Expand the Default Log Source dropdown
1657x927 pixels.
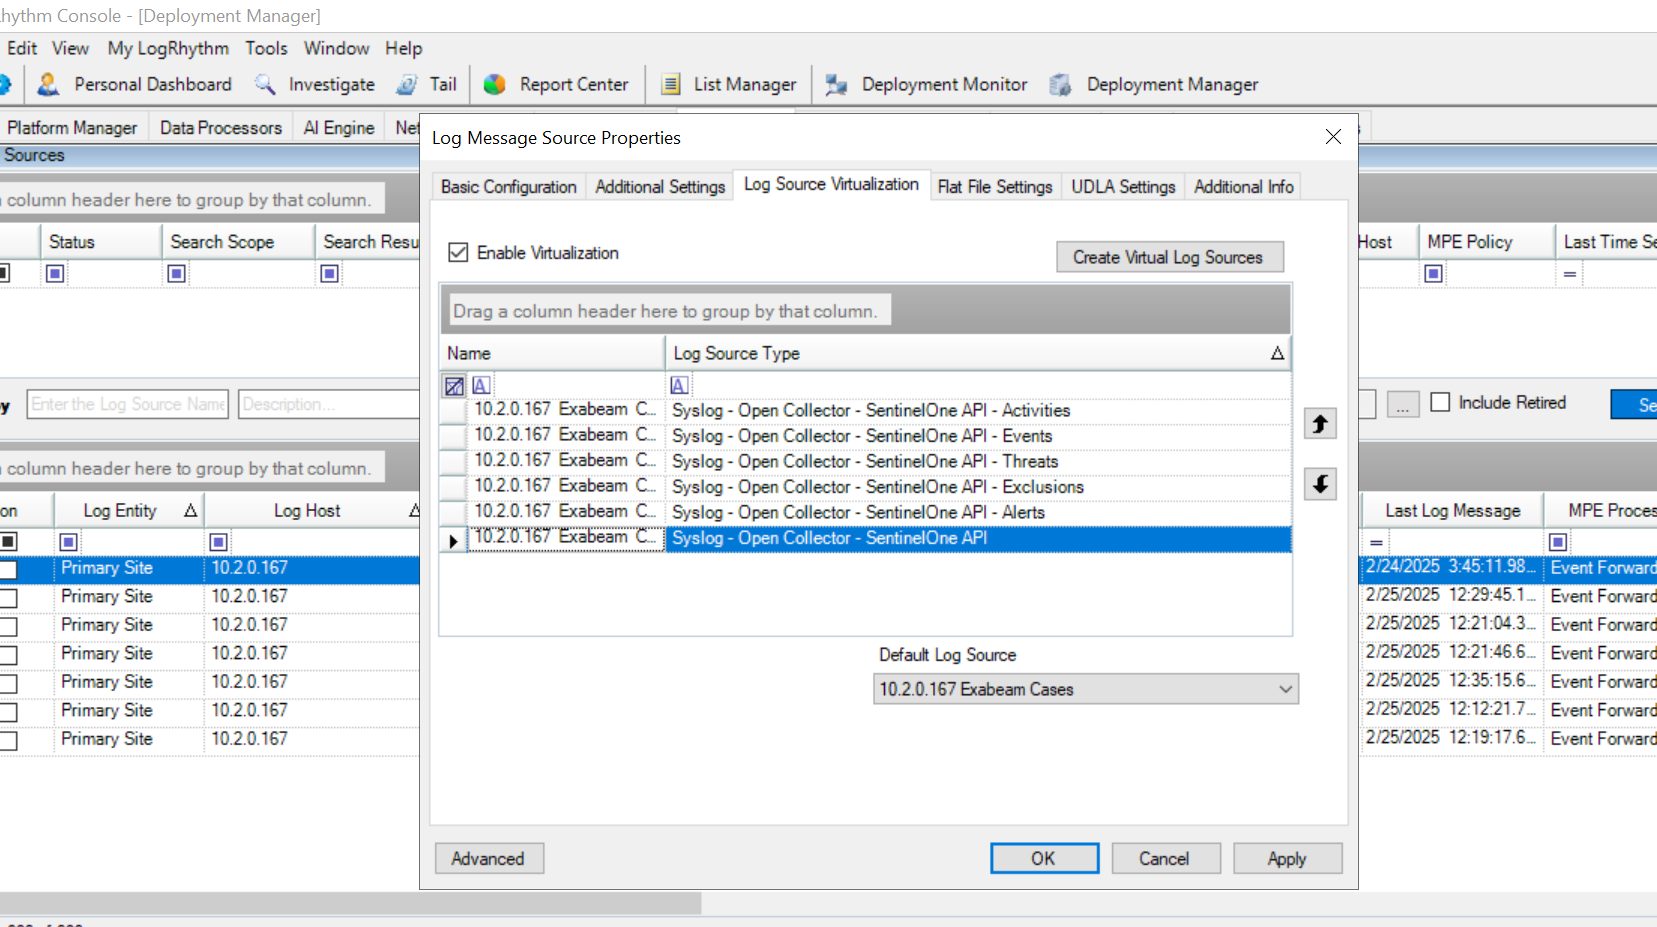(1285, 689)
